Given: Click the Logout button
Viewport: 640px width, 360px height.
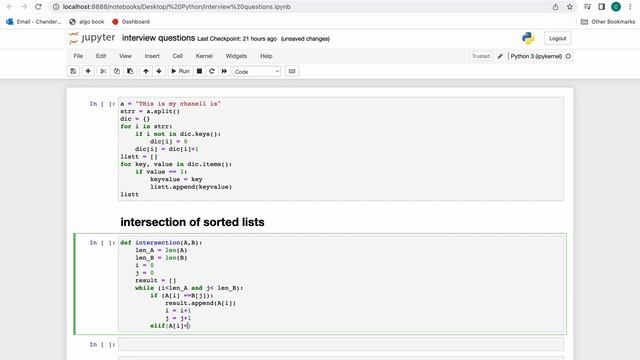Looking at the screenshot, I should tap(558, 38).
